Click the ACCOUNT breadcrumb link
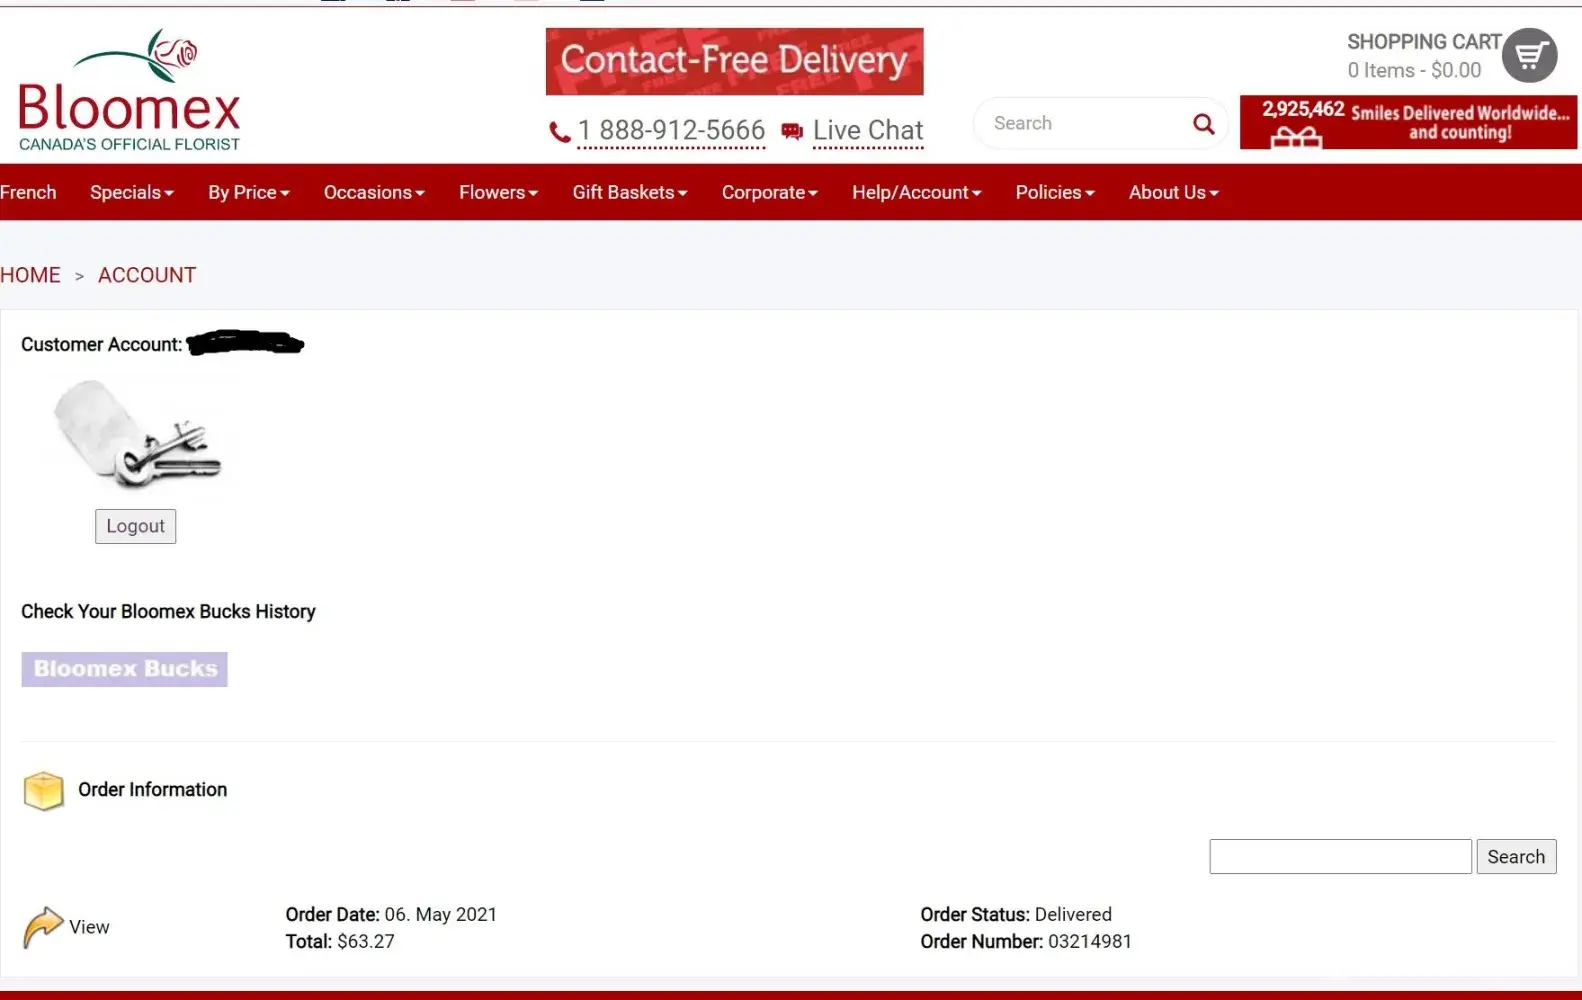The width and height of the screenshot is (1582, 1000). click(x=147, y=275)
